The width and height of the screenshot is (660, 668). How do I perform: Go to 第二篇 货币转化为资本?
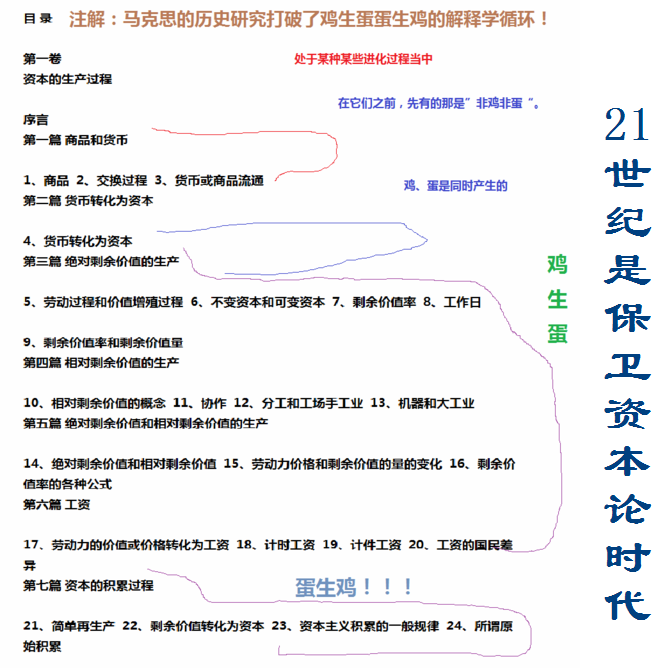click(88, 200)
